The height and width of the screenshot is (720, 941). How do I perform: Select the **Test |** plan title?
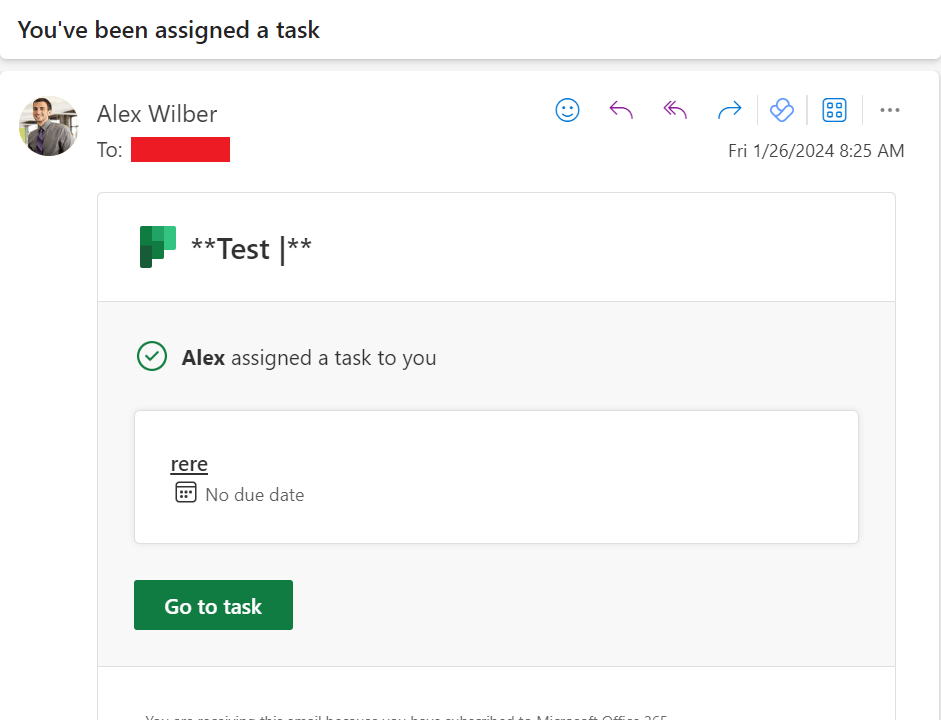(251, 248)
